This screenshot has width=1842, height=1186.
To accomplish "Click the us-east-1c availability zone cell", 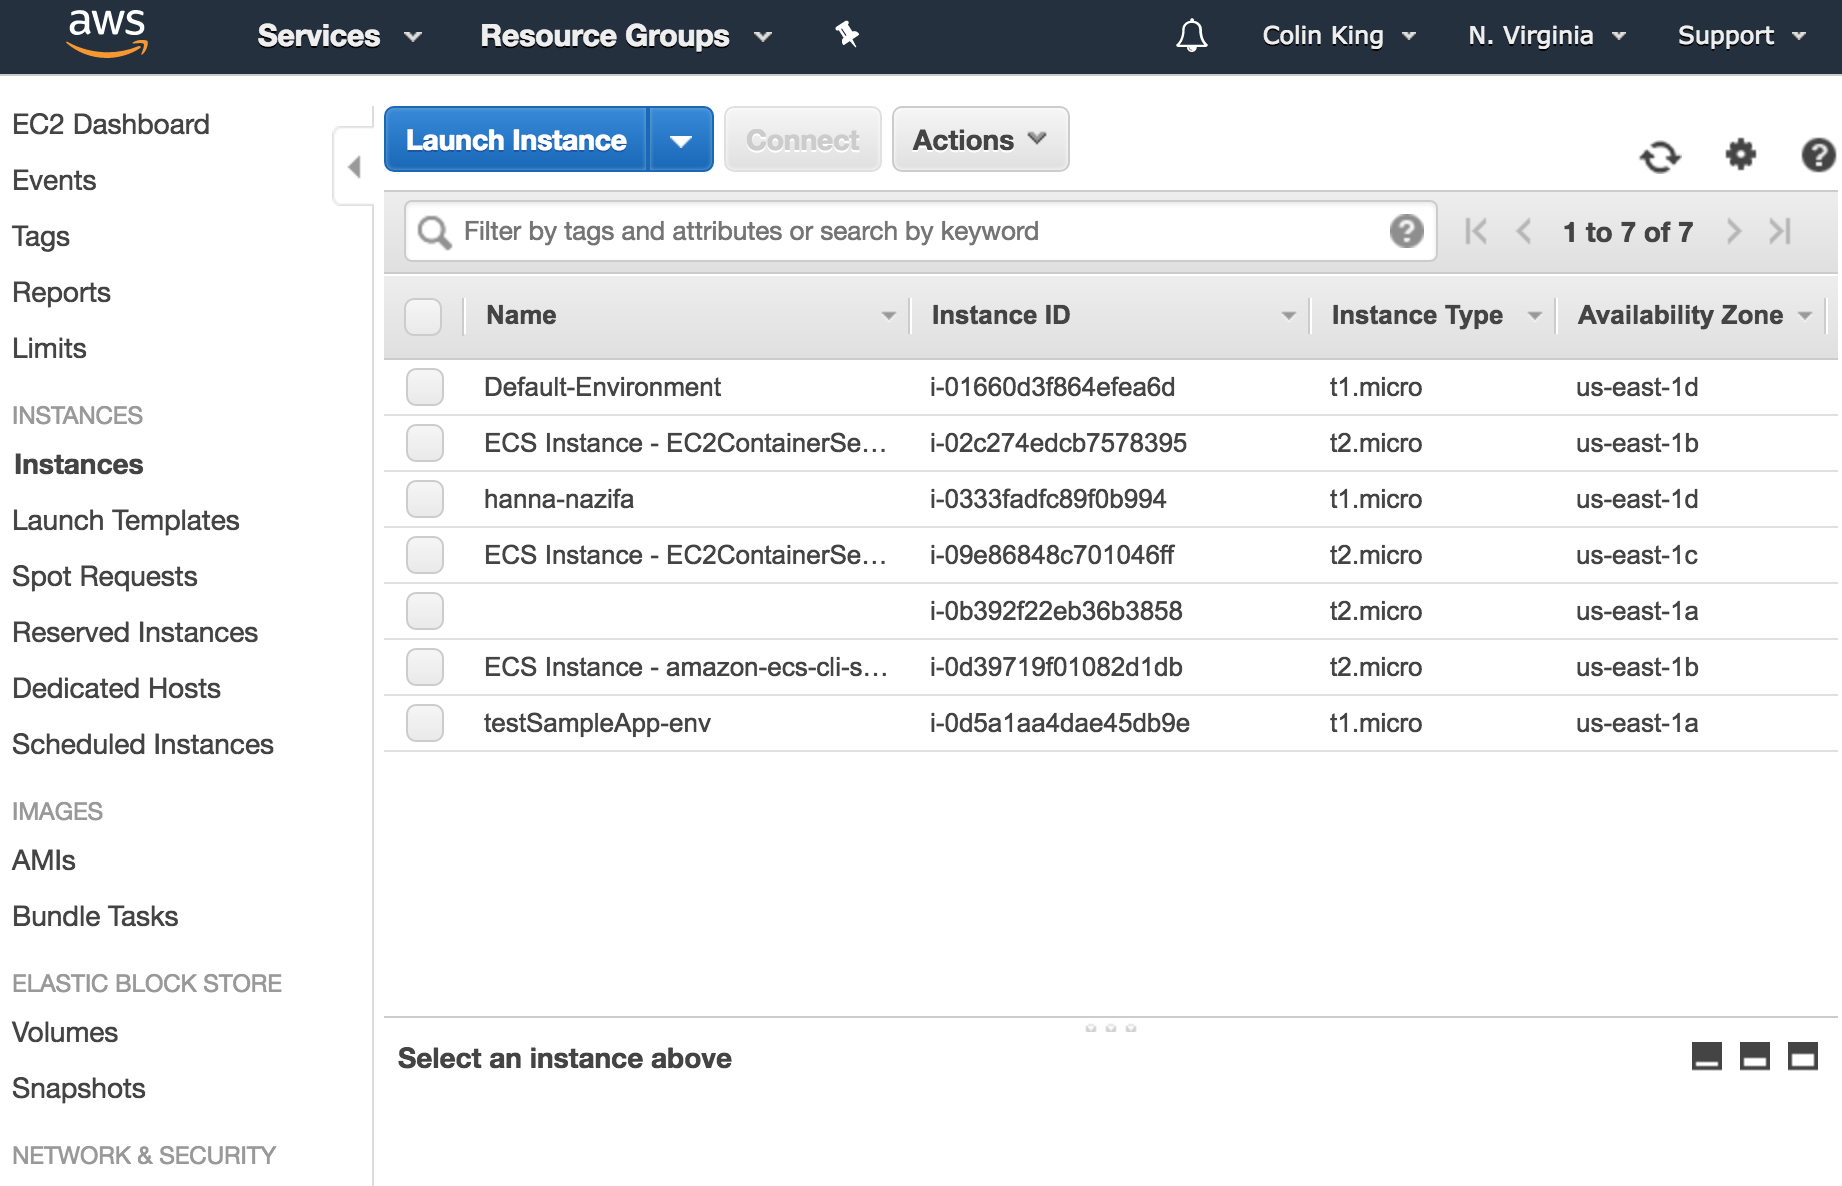I will (x=1637, y=555).
